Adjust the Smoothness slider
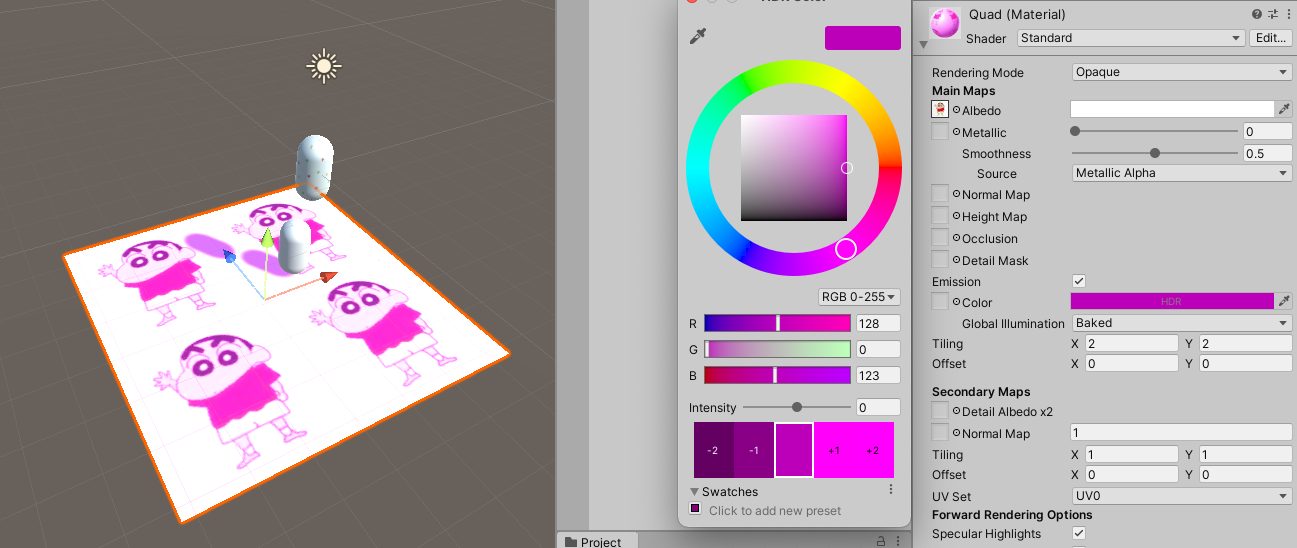Screen dimensions: 1297x548 1155,153
